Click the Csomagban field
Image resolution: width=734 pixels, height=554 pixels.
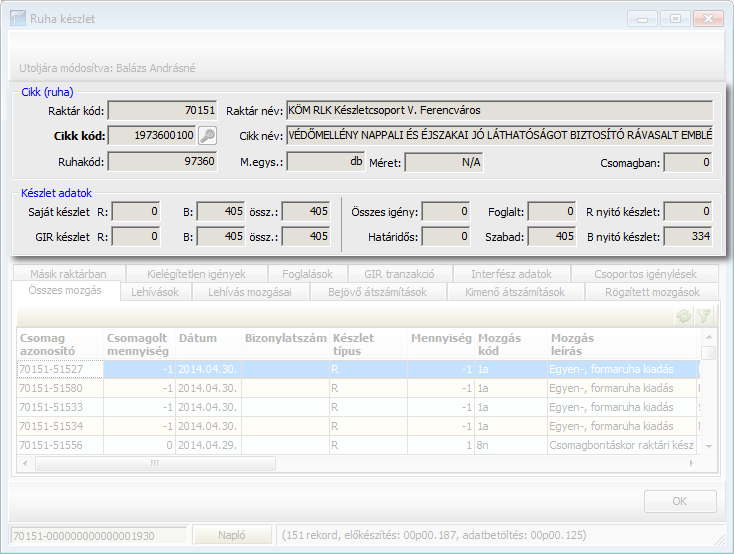688,163
